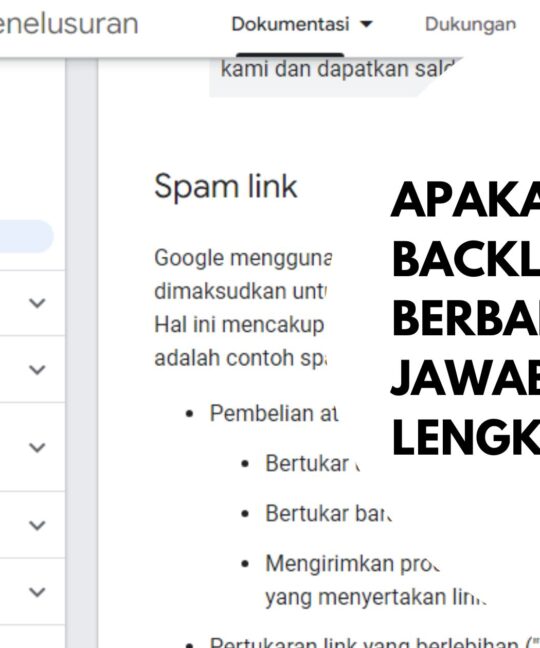This screenshot has width=540, height=648.
Task: Expand the fourth sidebar chevron from top
Action: (37, 525)
